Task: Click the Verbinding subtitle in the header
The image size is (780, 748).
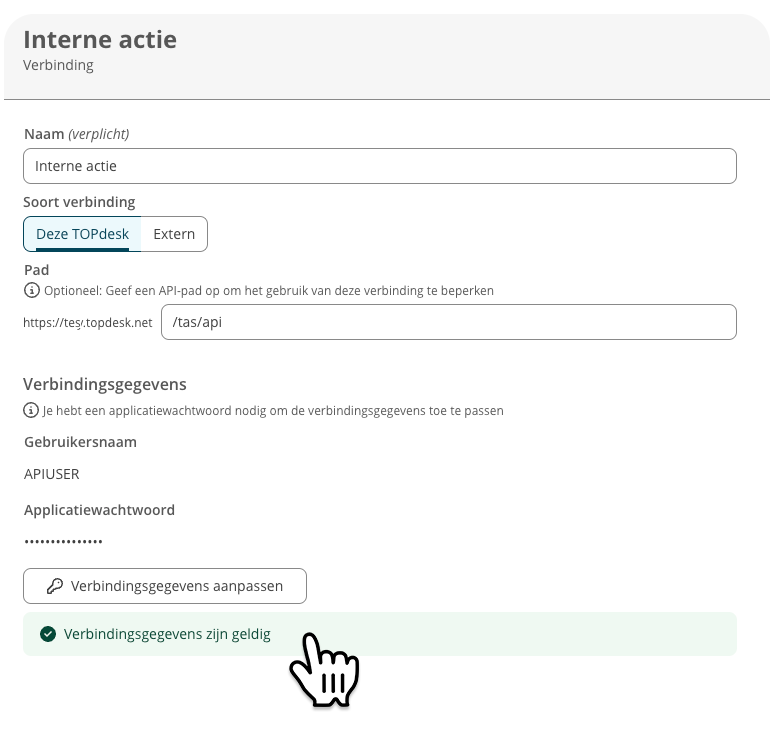Action: pos(58,65)
